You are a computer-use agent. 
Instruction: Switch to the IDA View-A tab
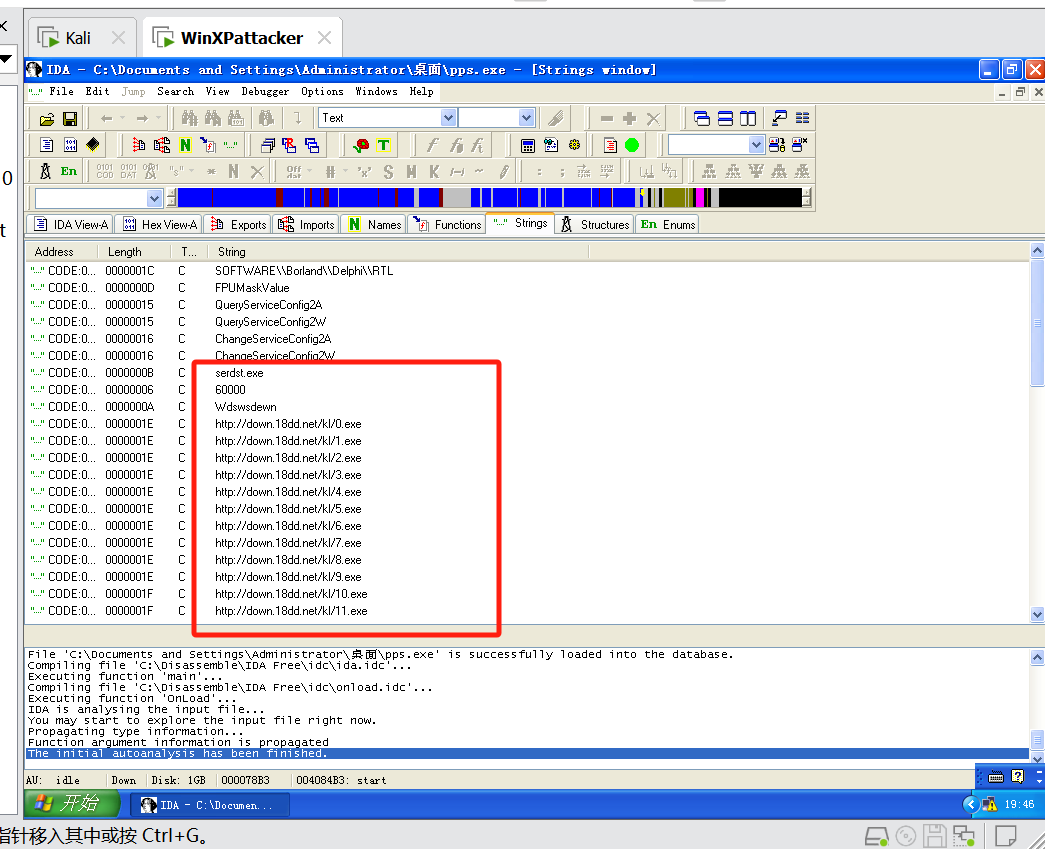coord(71,225)
